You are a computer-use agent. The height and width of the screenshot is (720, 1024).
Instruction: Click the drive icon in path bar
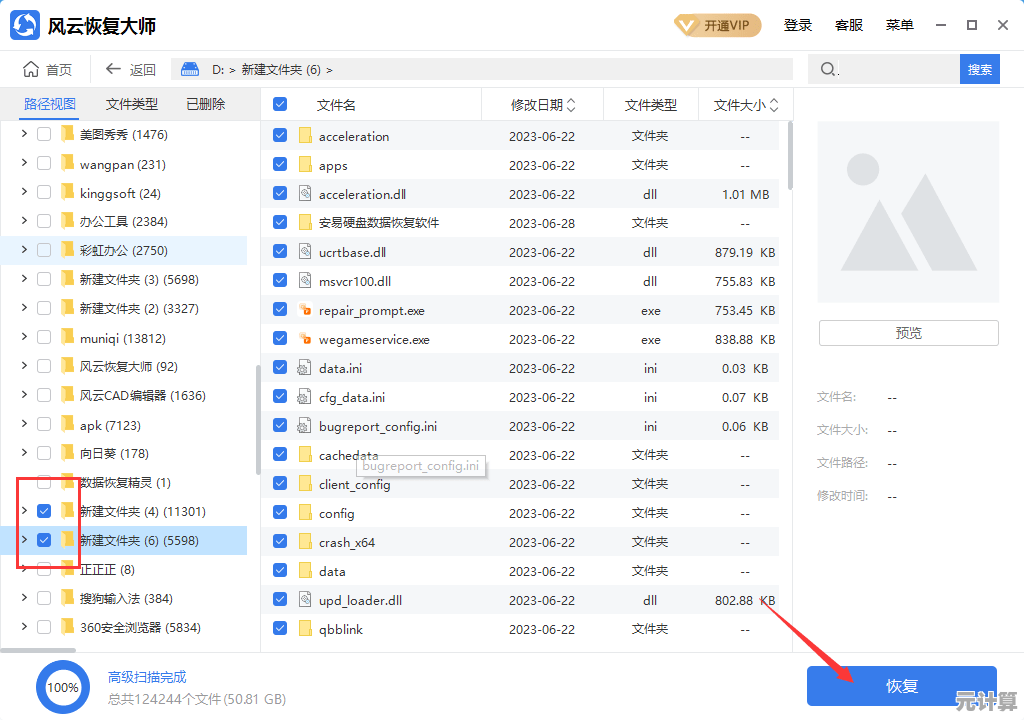tap(190, 69)
